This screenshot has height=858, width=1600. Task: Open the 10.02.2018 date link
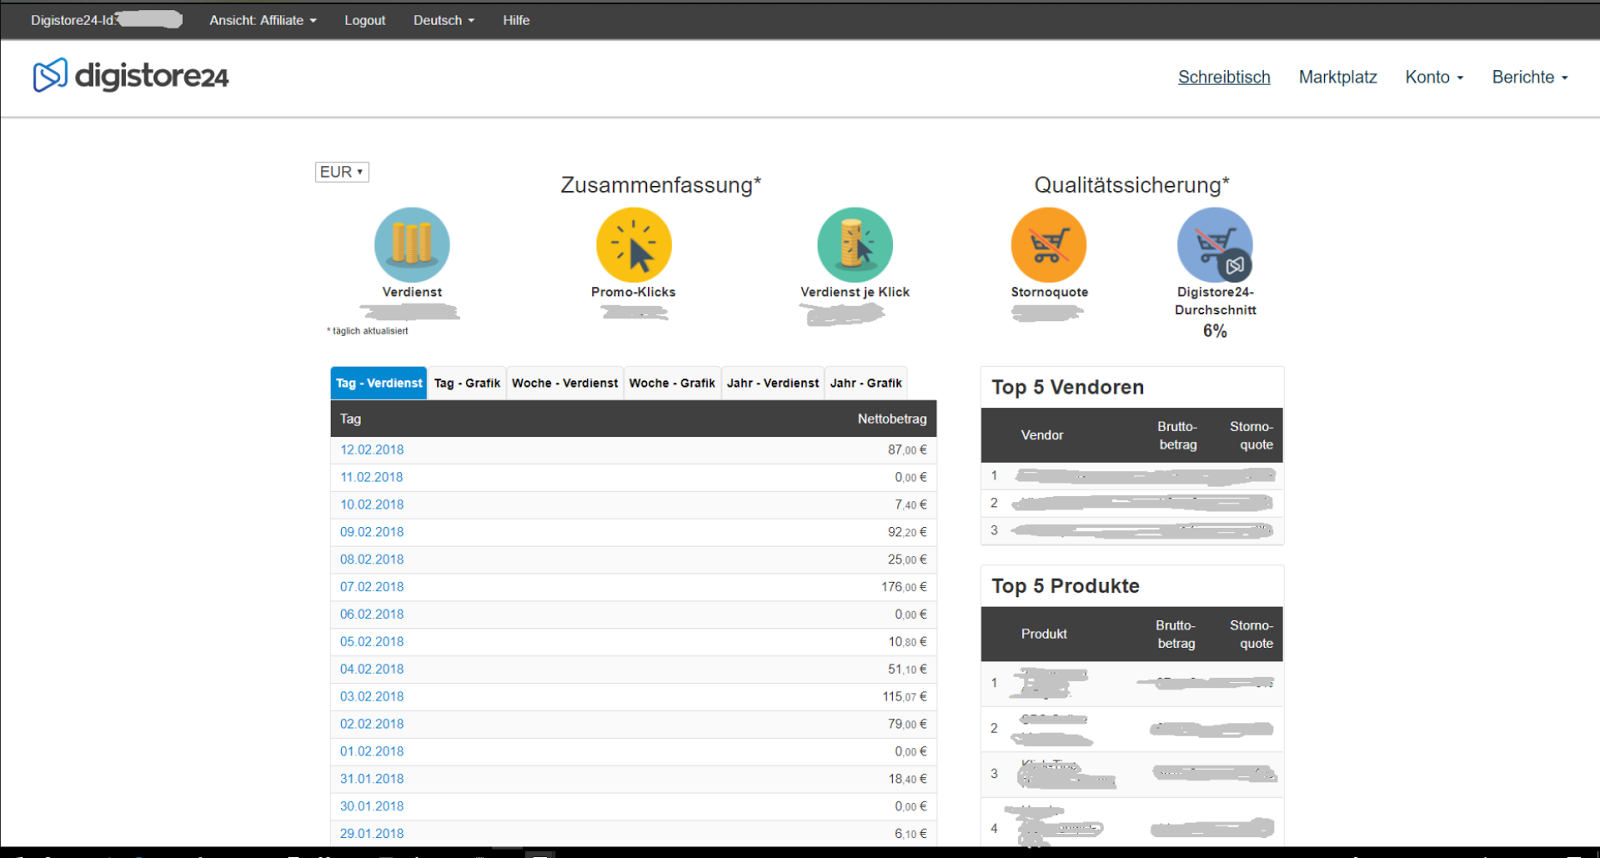pyautogui.click(x=372, y=505)
